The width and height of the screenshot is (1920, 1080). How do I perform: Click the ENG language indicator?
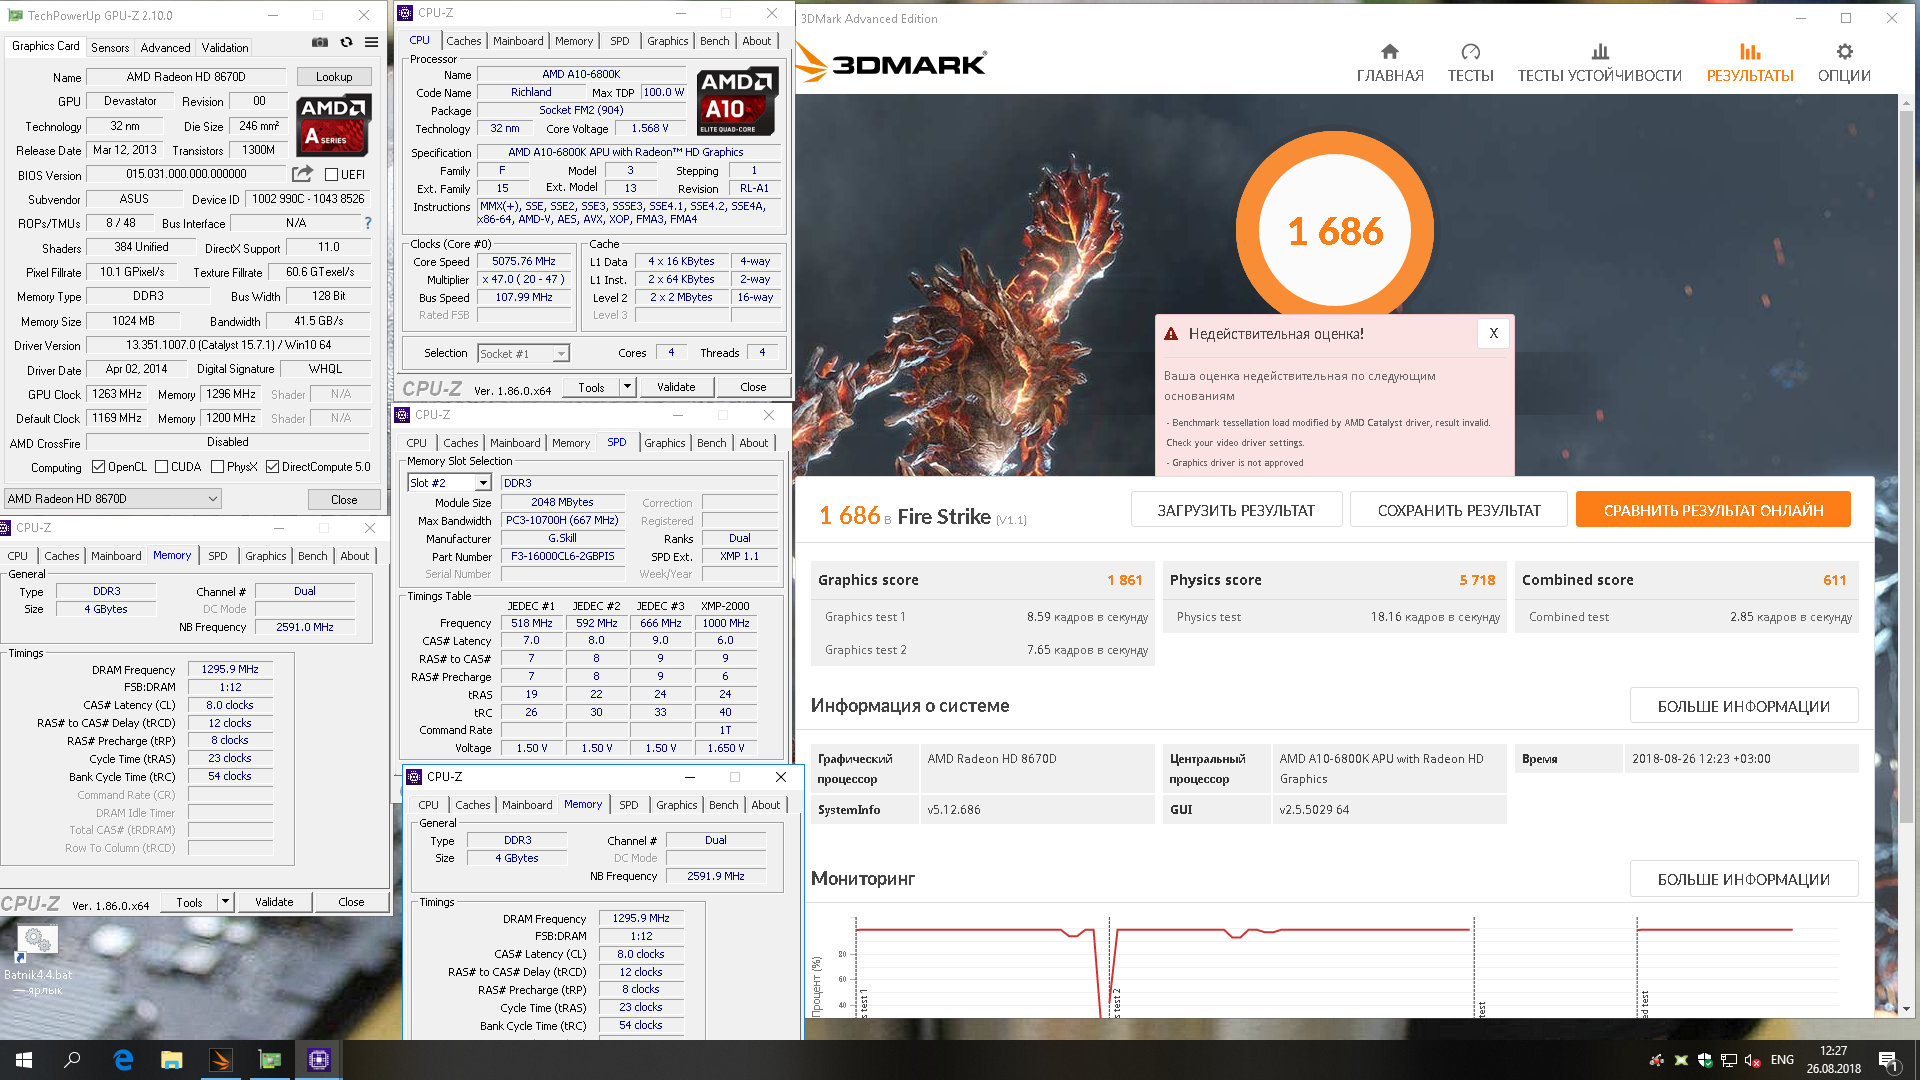(1782, 1060)
